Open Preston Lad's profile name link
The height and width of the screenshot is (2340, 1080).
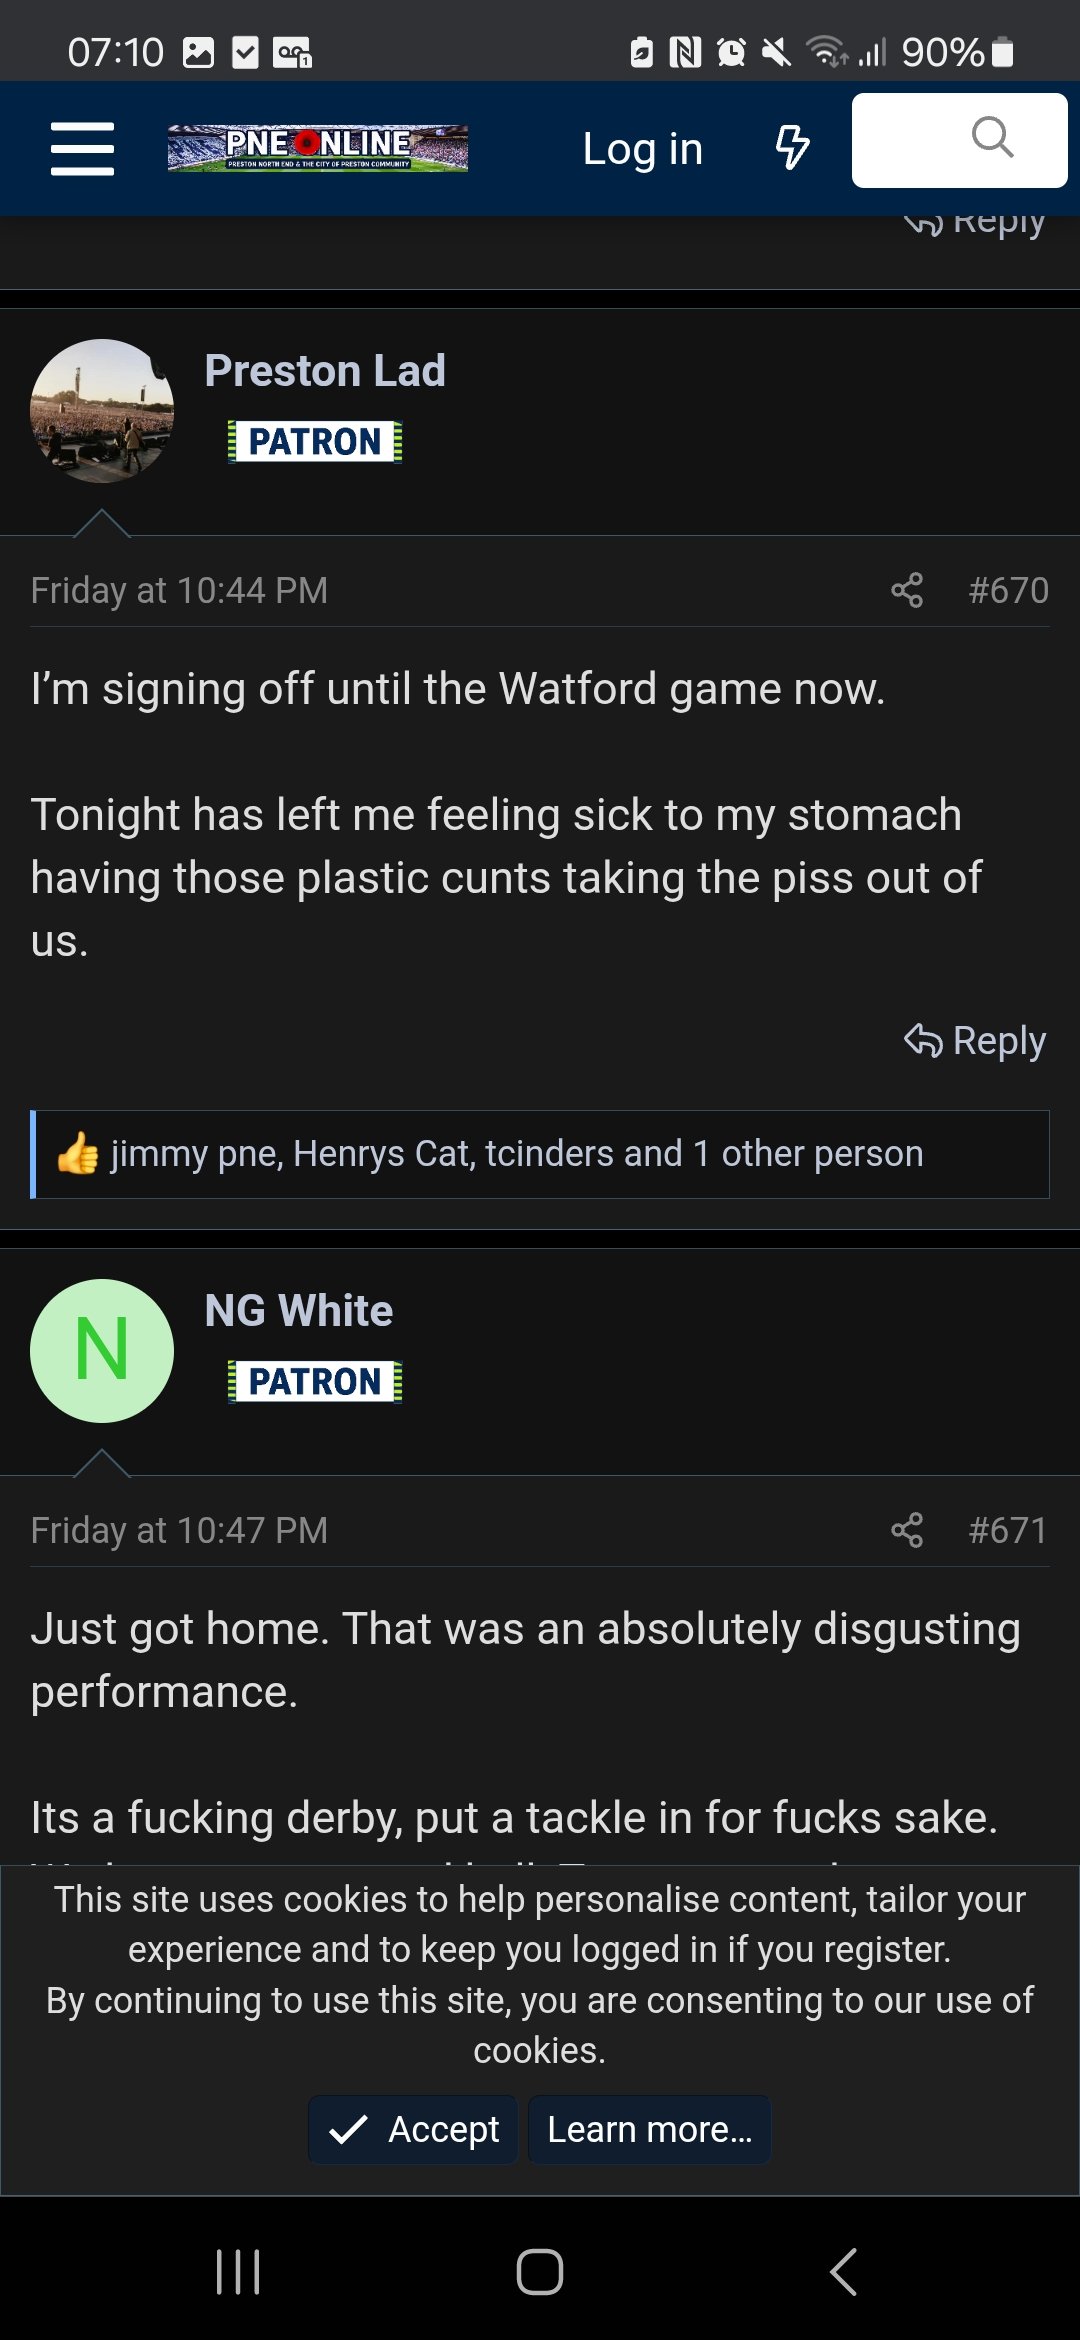[325, 371]
